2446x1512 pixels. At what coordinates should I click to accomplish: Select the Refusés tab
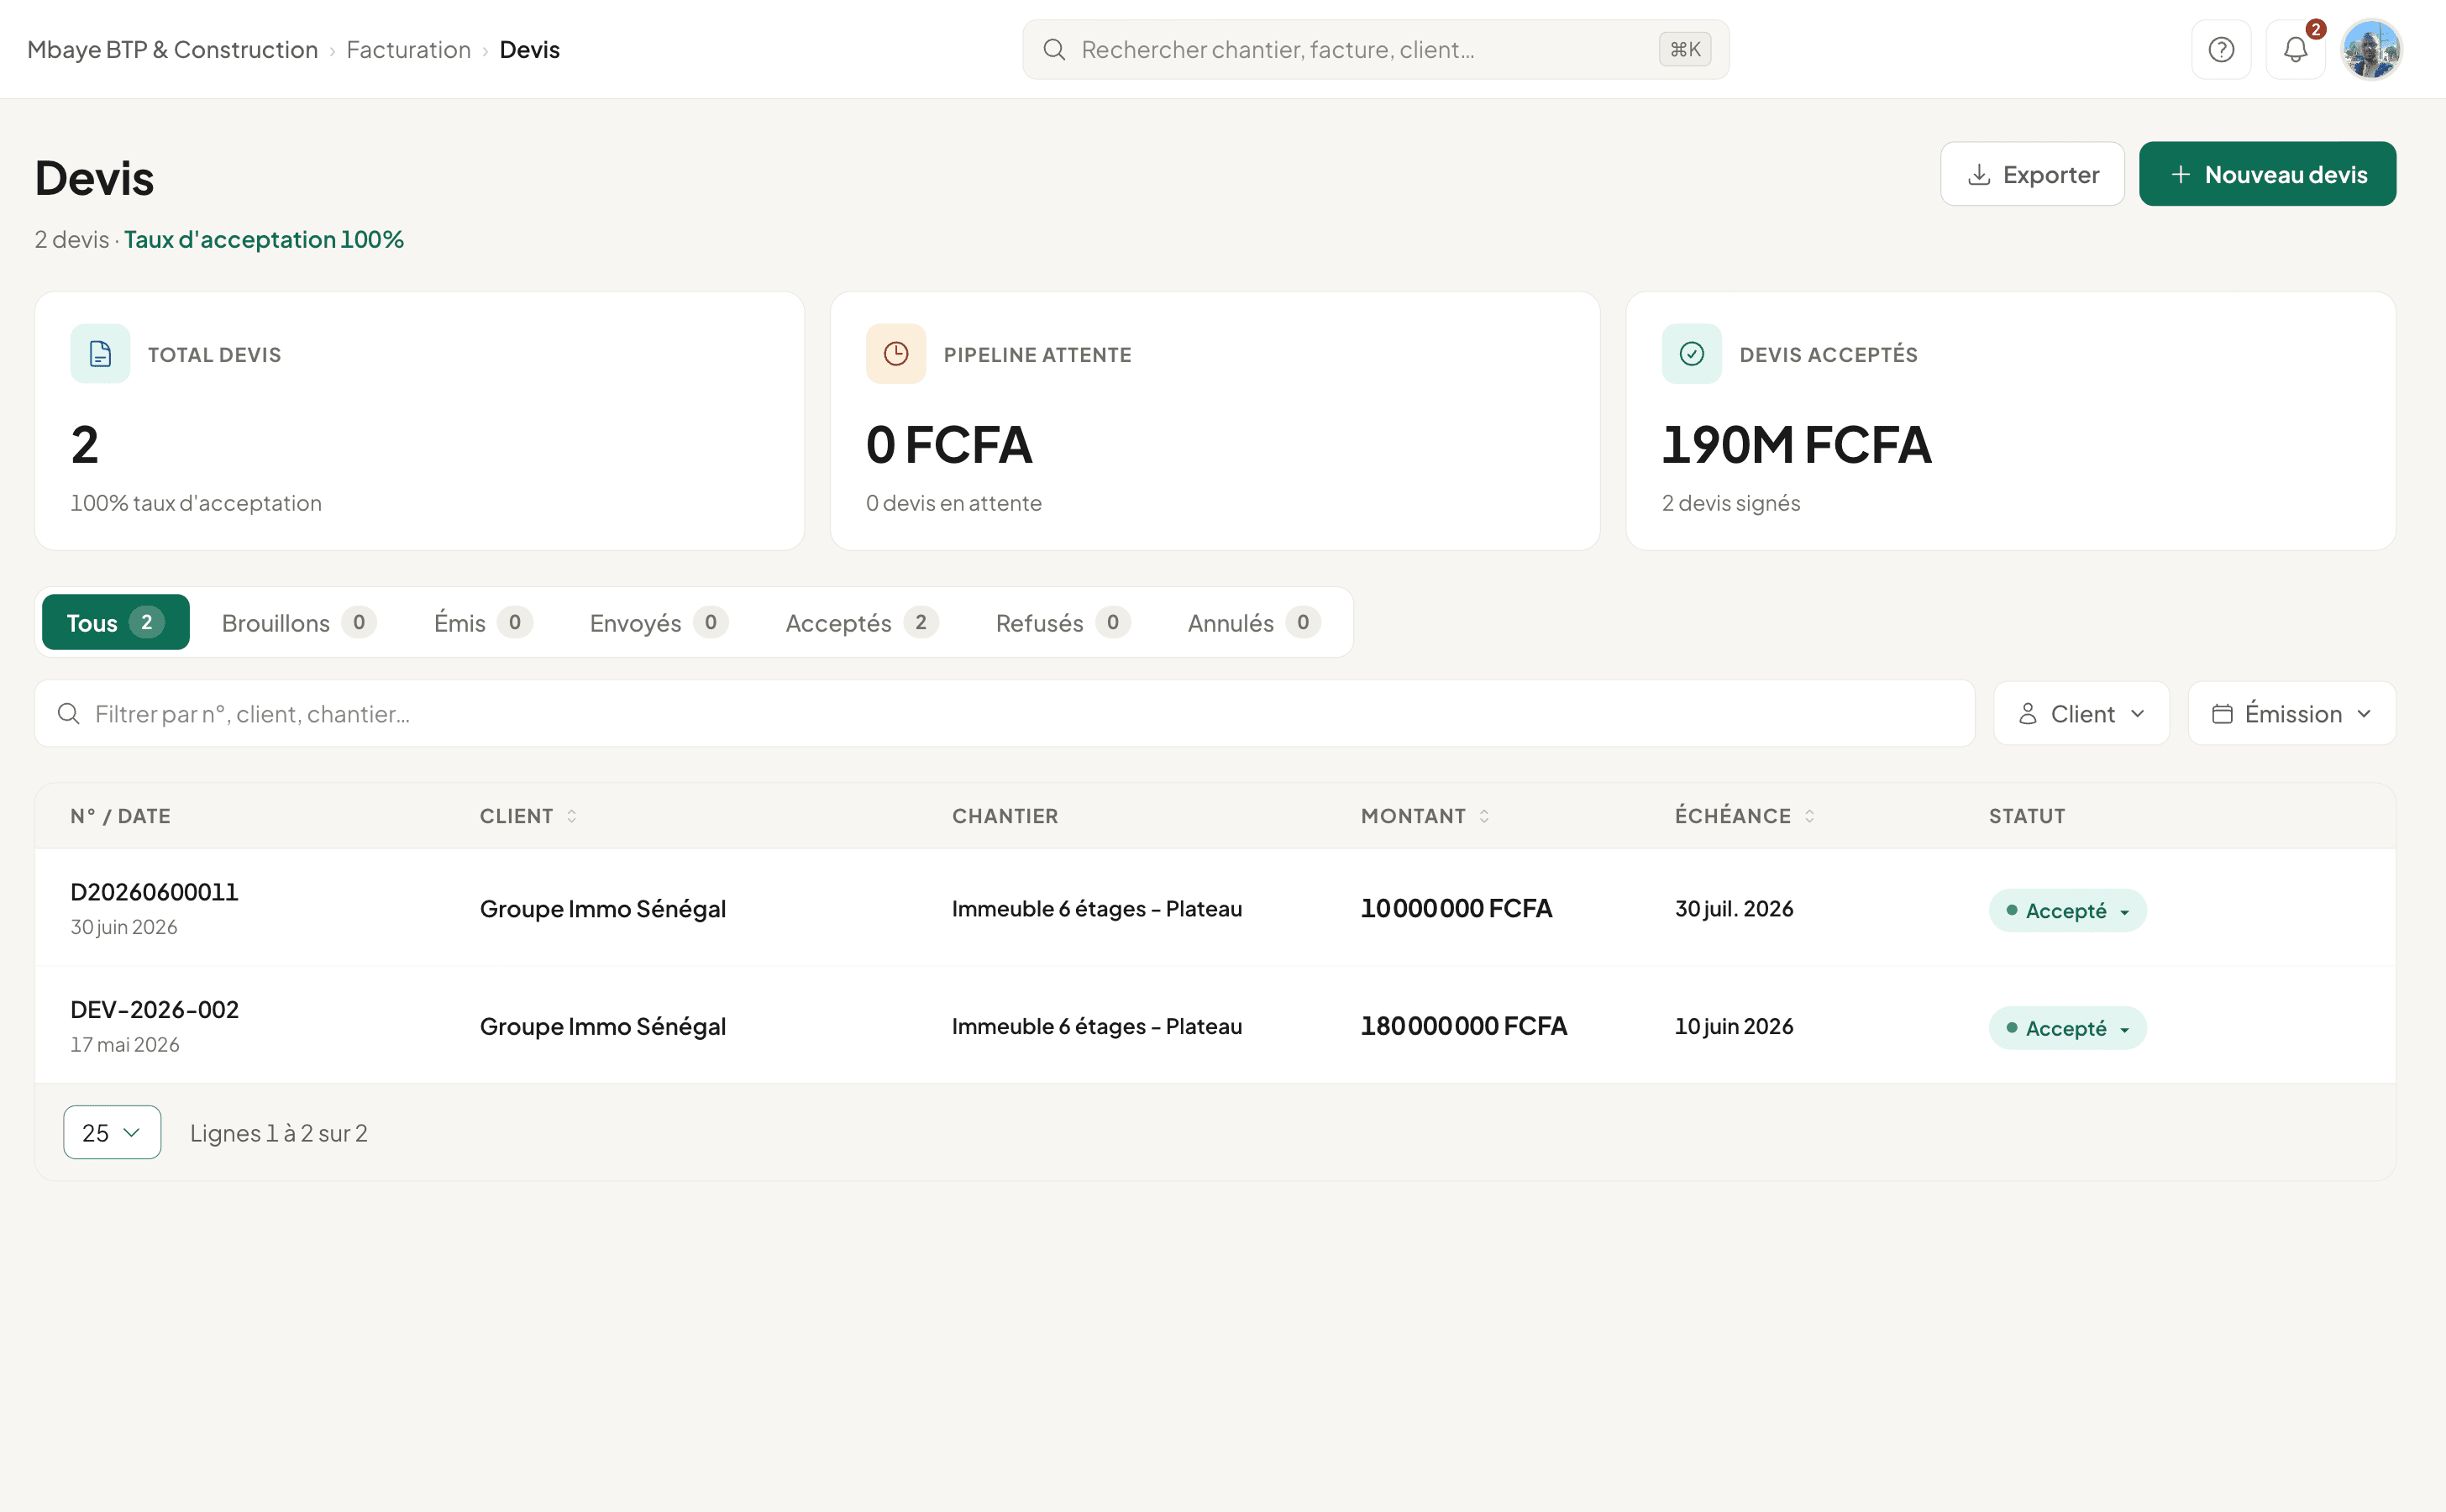coord(1062,622)
